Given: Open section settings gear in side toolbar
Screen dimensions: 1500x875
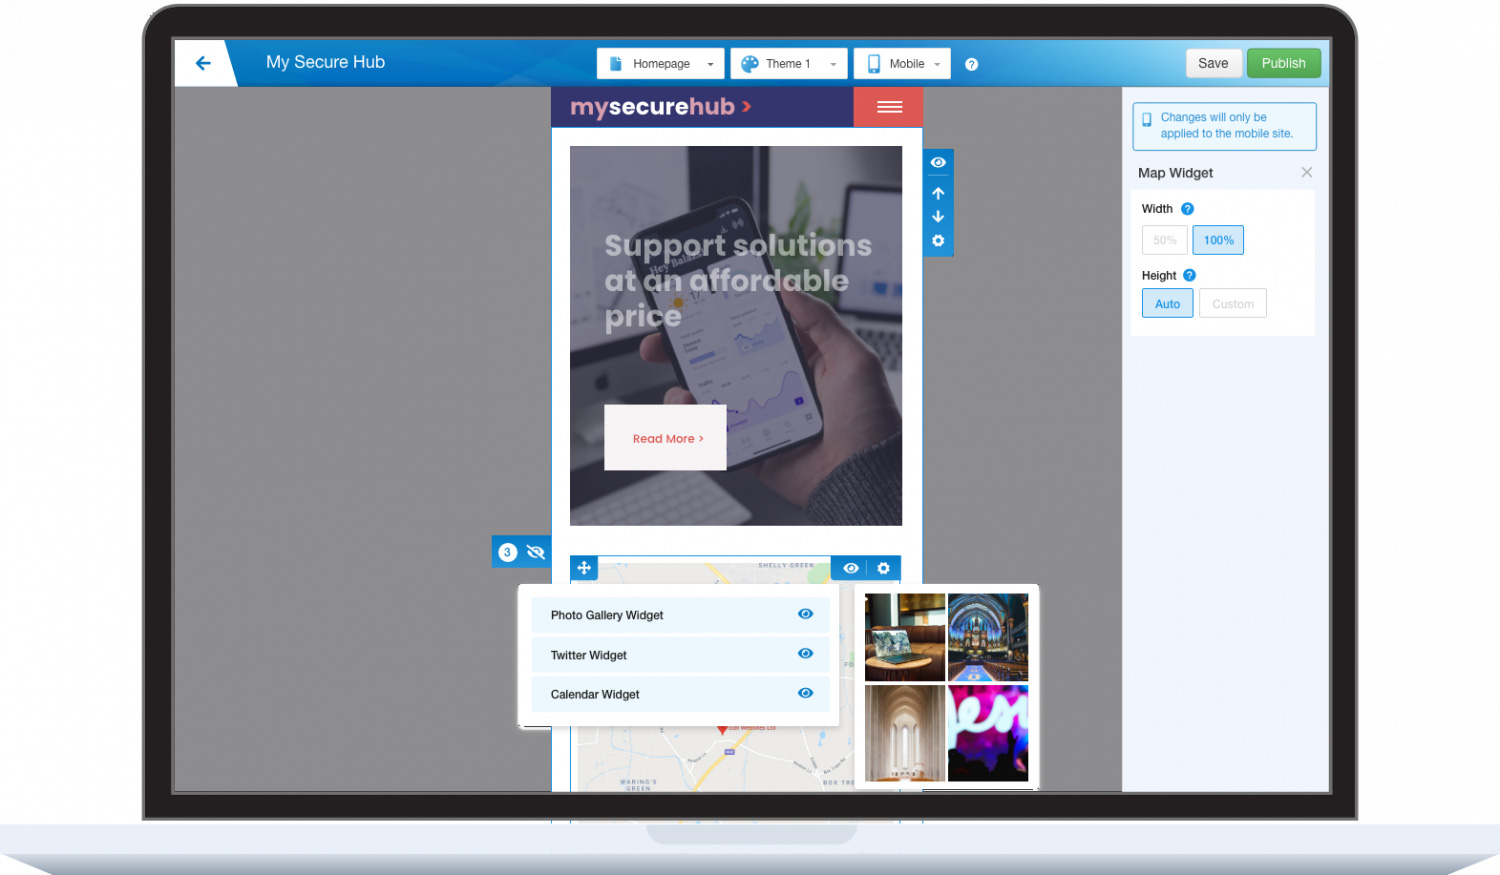Looking at the screenshot, I should (938, 240).
